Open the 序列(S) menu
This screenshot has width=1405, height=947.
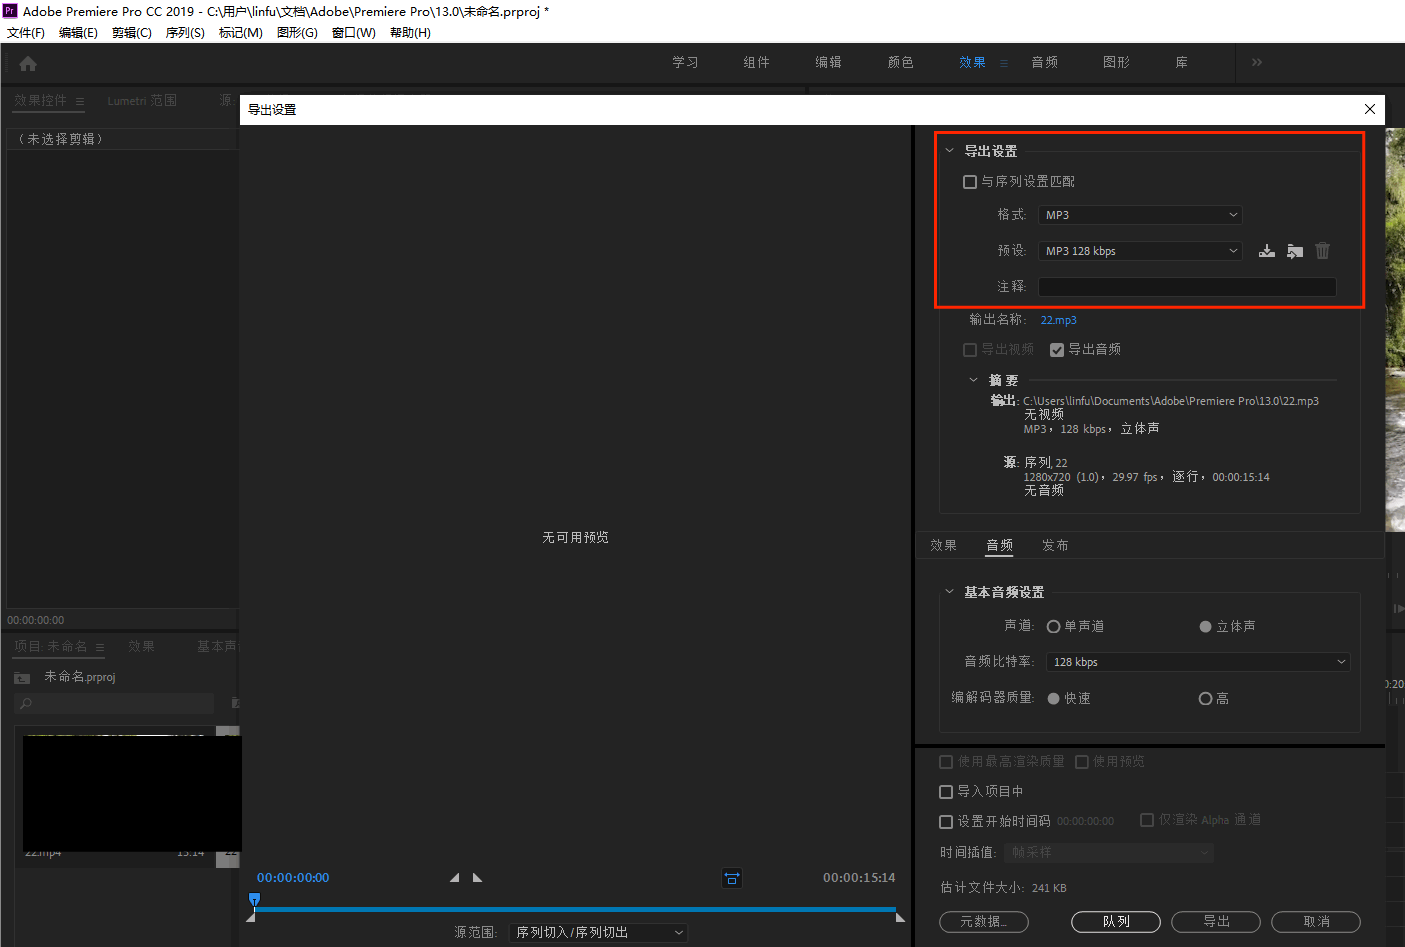185,33
